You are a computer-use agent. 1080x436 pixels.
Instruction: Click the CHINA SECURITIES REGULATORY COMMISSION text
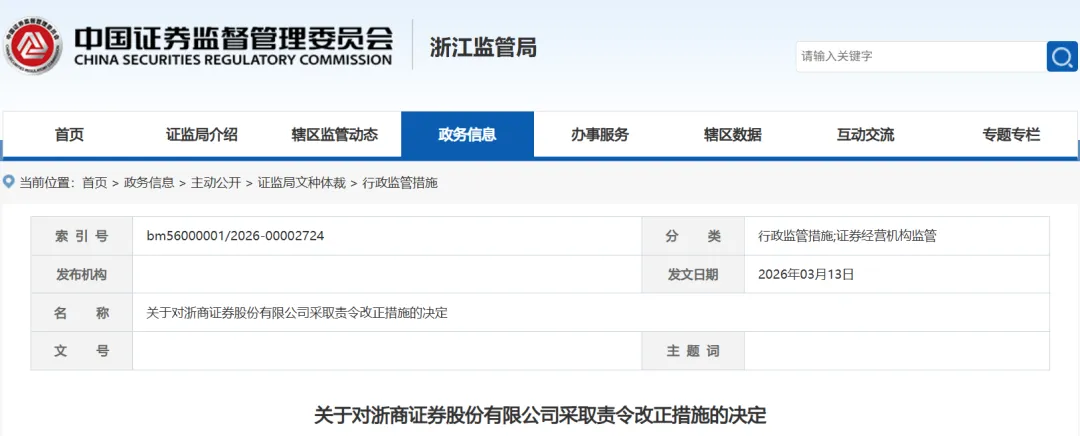click(x=233, y=61)
